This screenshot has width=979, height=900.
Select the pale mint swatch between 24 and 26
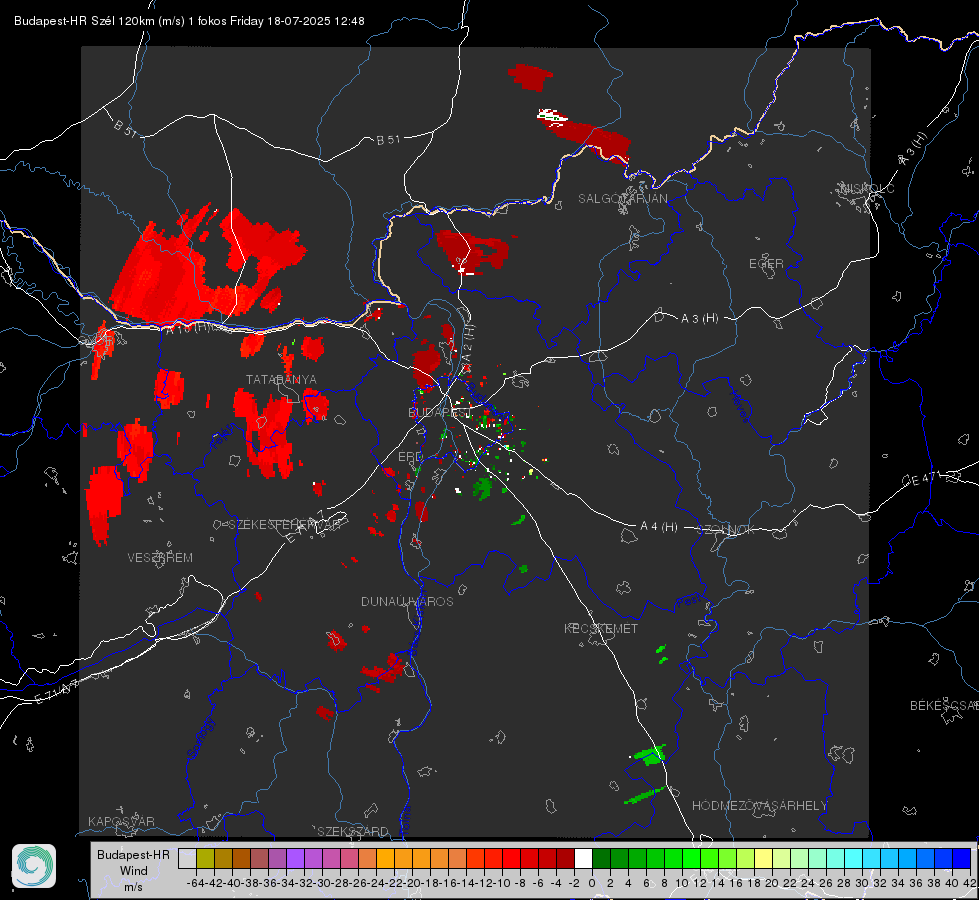pos(817,859)
